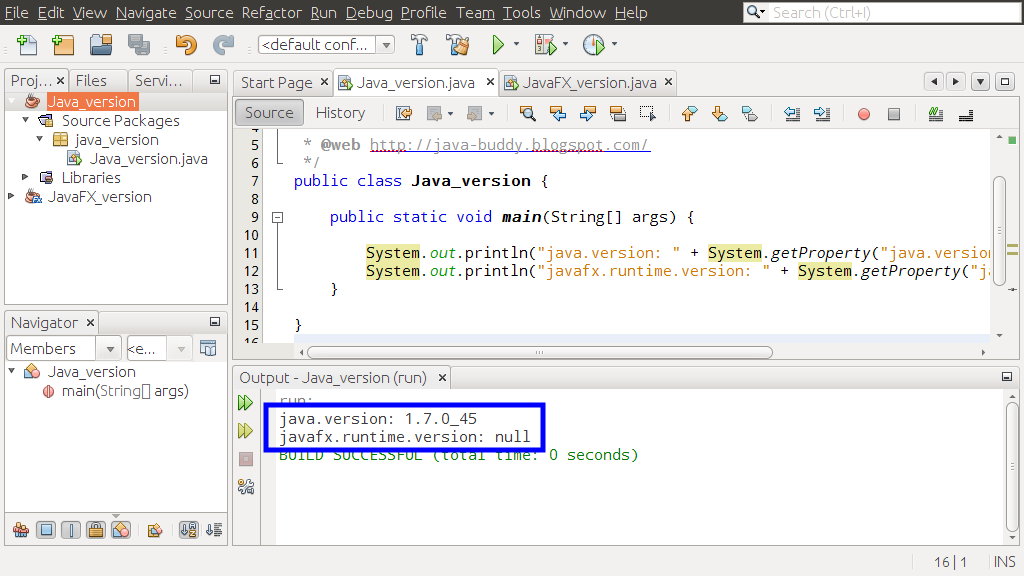Switch to Source view button
The height and width of the screenshot is (576, 1024).
[x=269, y=113]
